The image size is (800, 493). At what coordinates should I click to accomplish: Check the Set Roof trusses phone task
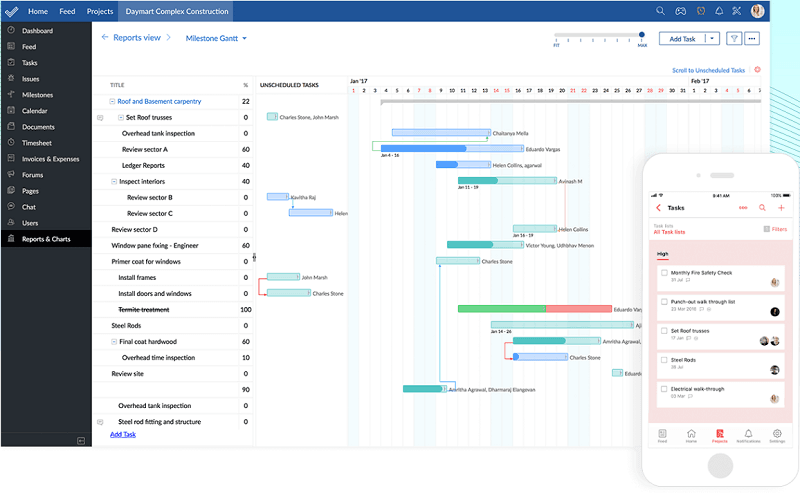pyautogui.click(x=664, y=331)
